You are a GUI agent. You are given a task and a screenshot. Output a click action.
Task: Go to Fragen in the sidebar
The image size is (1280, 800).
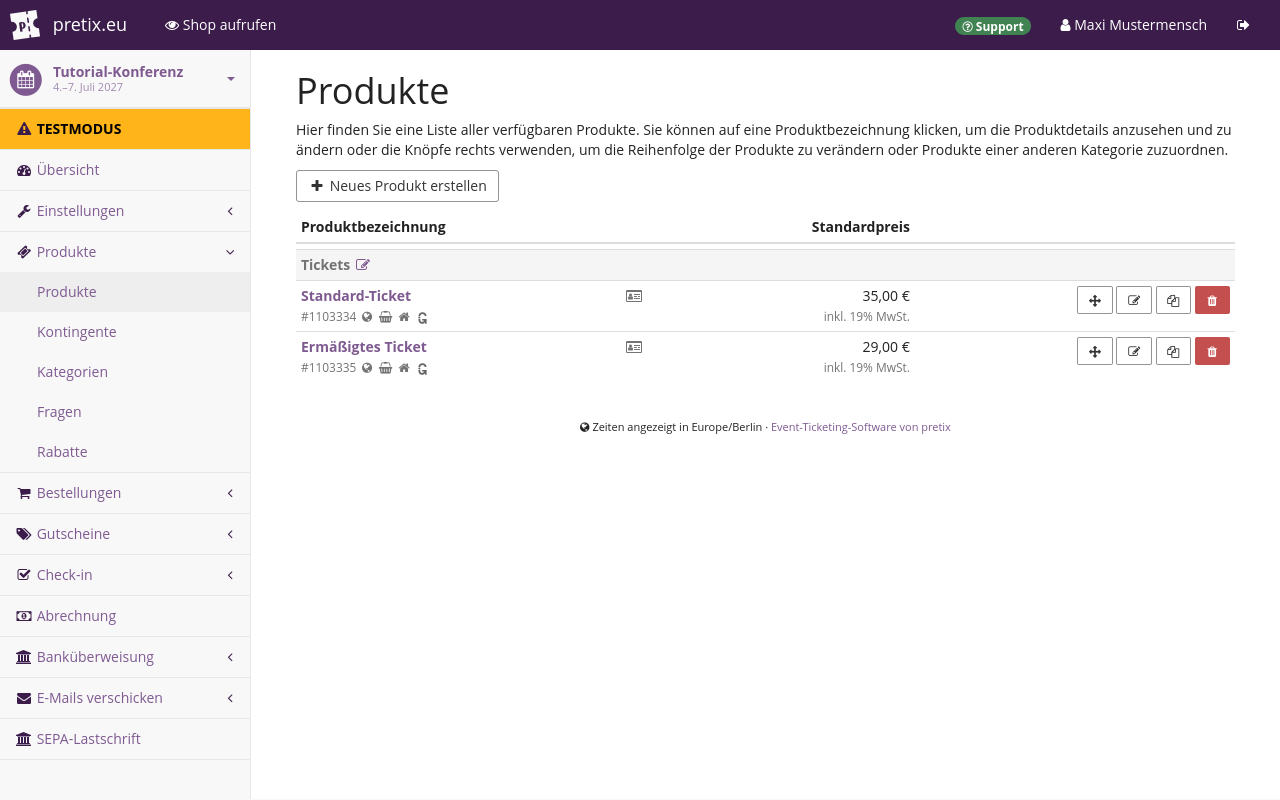(x=125, y=412)
